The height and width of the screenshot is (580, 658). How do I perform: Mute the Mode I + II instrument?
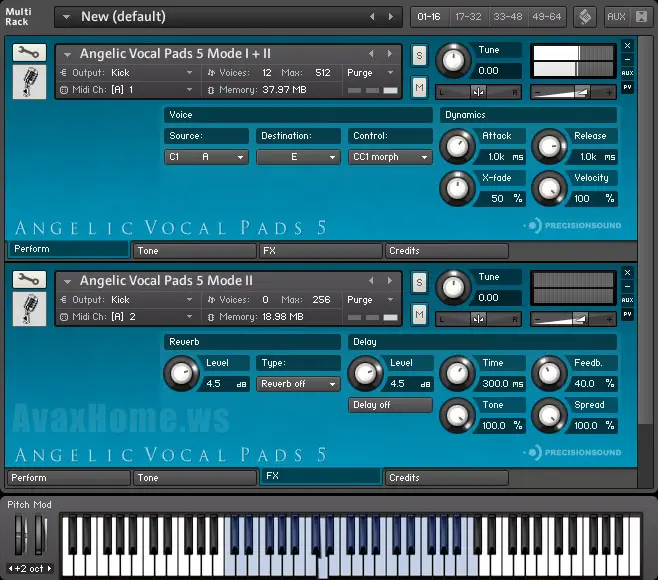point(419,87)
